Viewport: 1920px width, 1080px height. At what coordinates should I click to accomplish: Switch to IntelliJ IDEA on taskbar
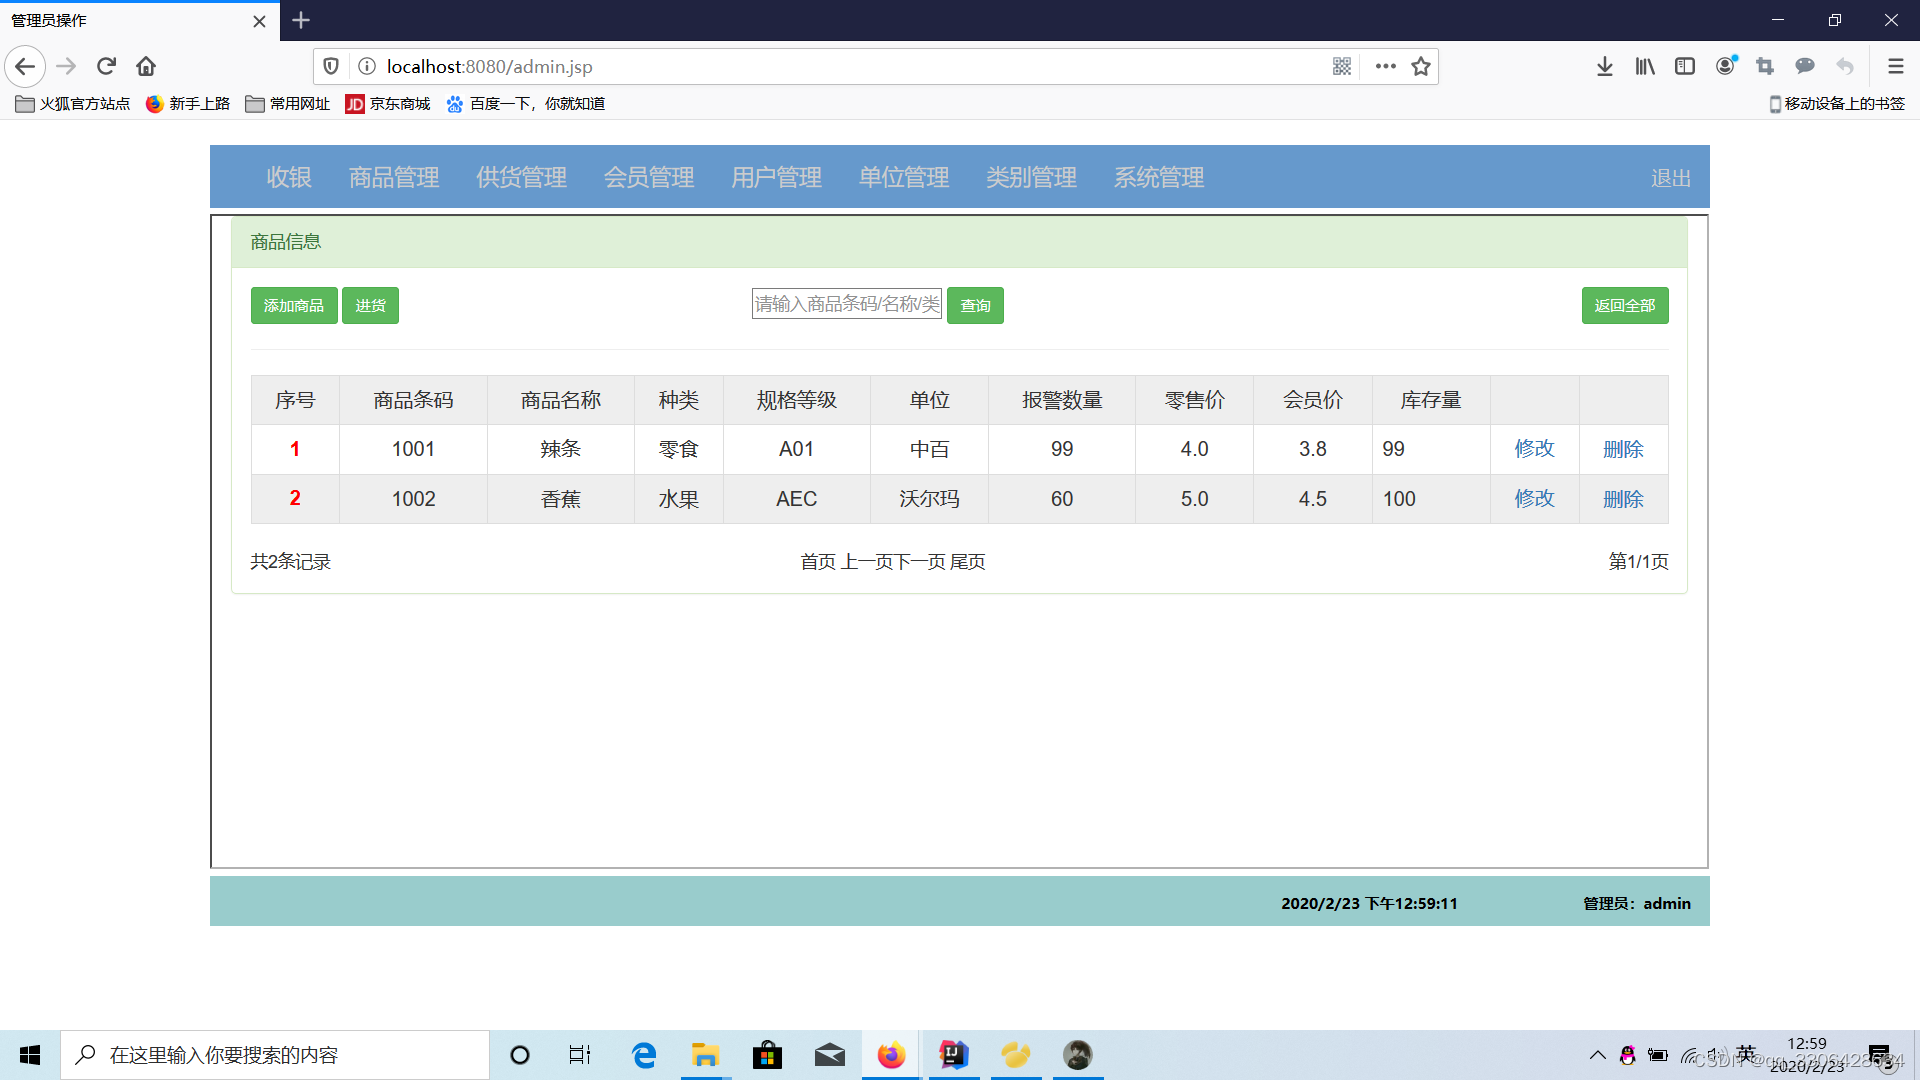(x=954, y=1055)
